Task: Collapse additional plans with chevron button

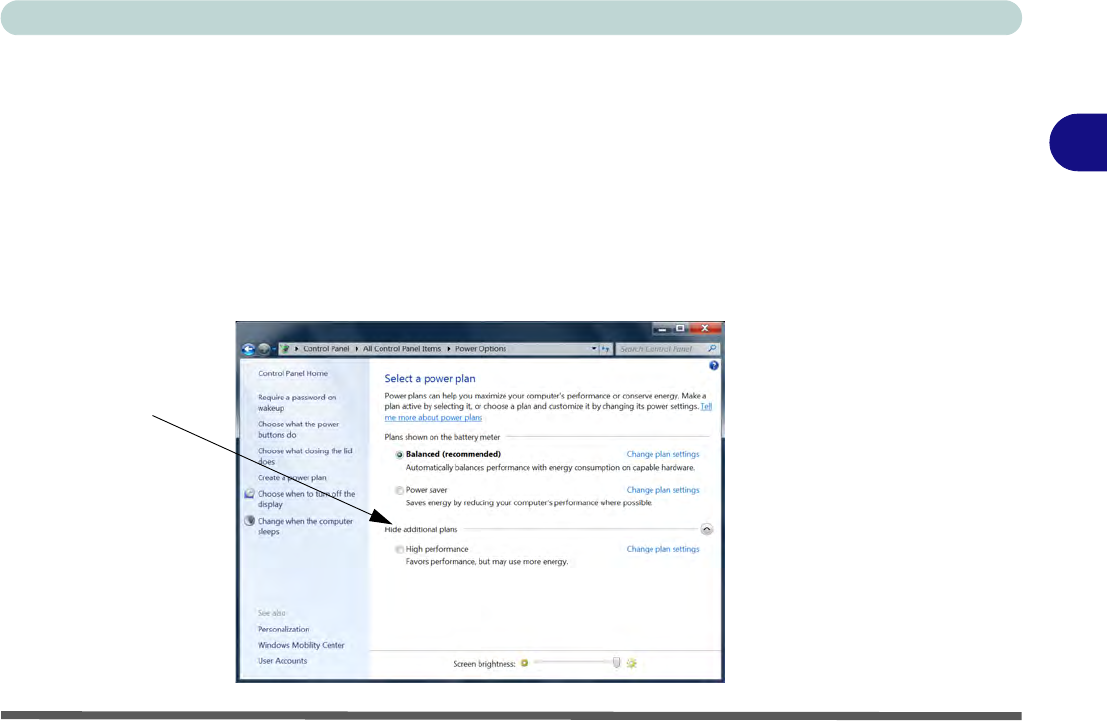Action: (707, 530)
